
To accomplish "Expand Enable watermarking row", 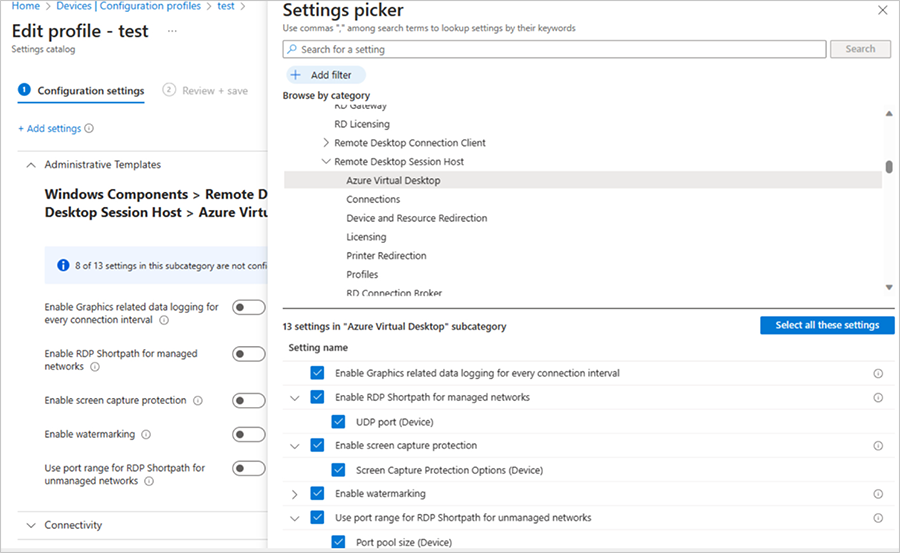I will 294,494.
